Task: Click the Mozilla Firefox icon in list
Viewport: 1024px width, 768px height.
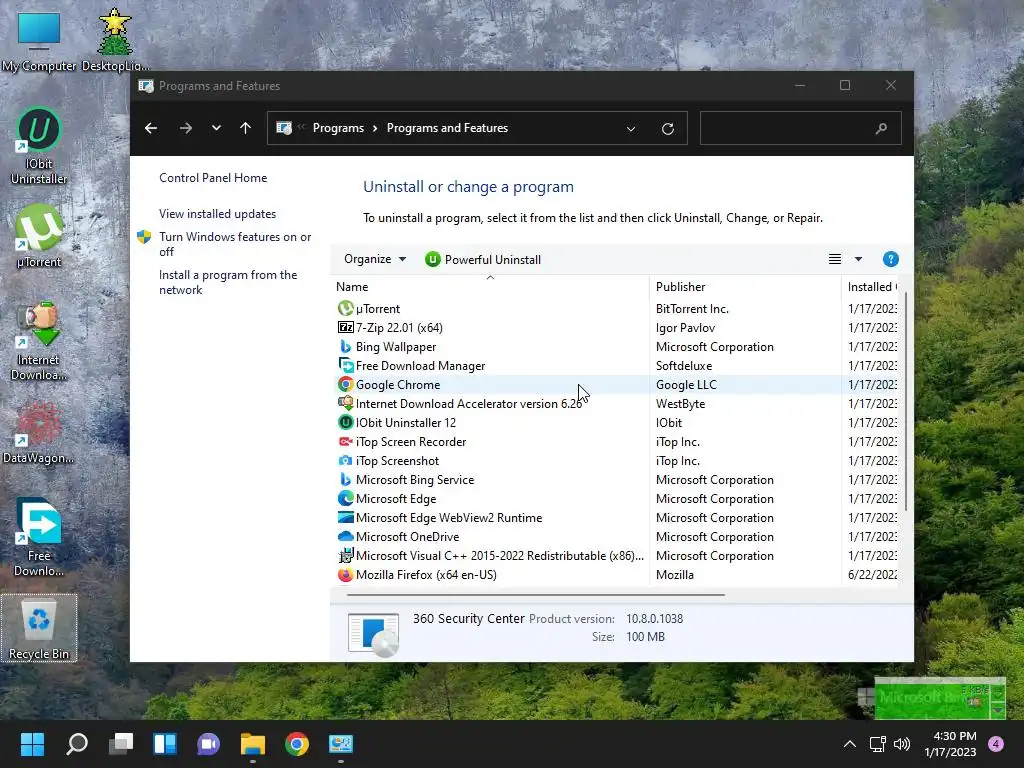Action: coord(345,574)
